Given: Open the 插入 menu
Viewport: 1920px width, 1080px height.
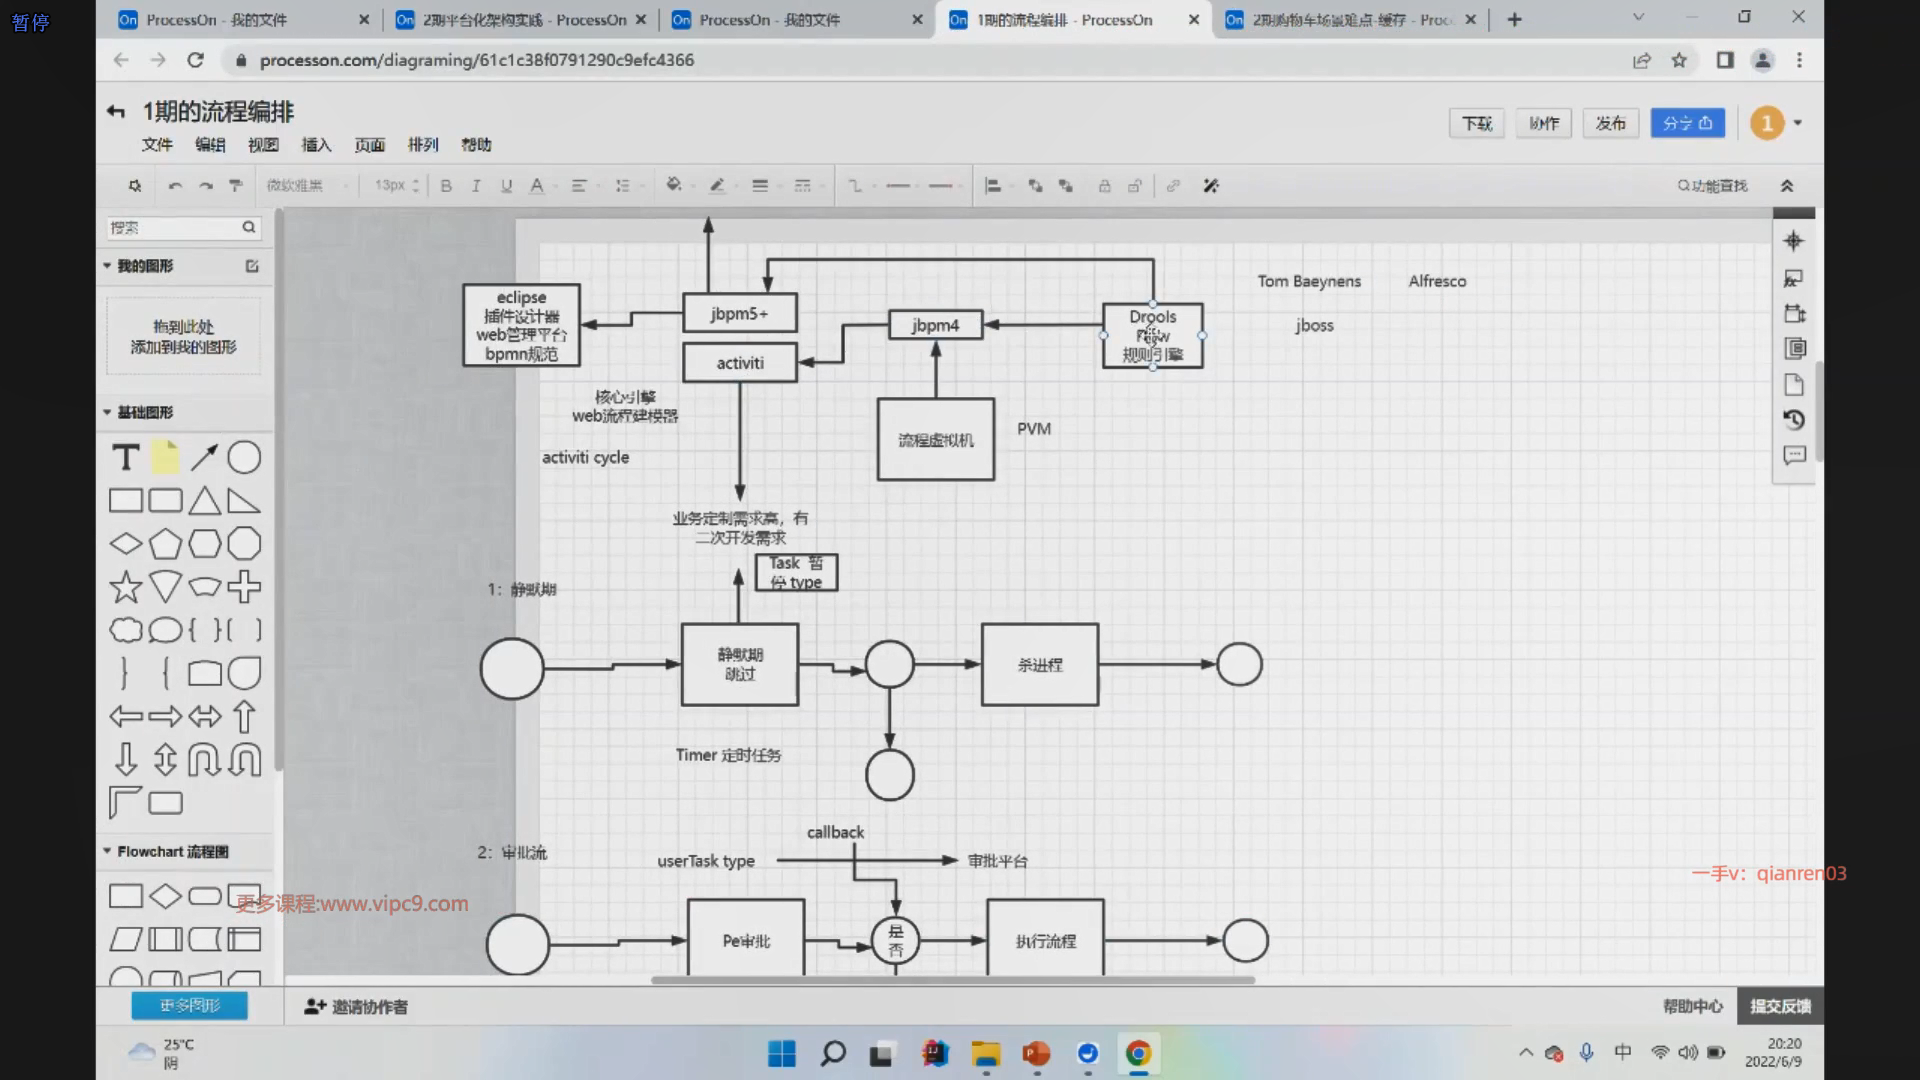Looking at the screenshot, I should coord(316,145).
